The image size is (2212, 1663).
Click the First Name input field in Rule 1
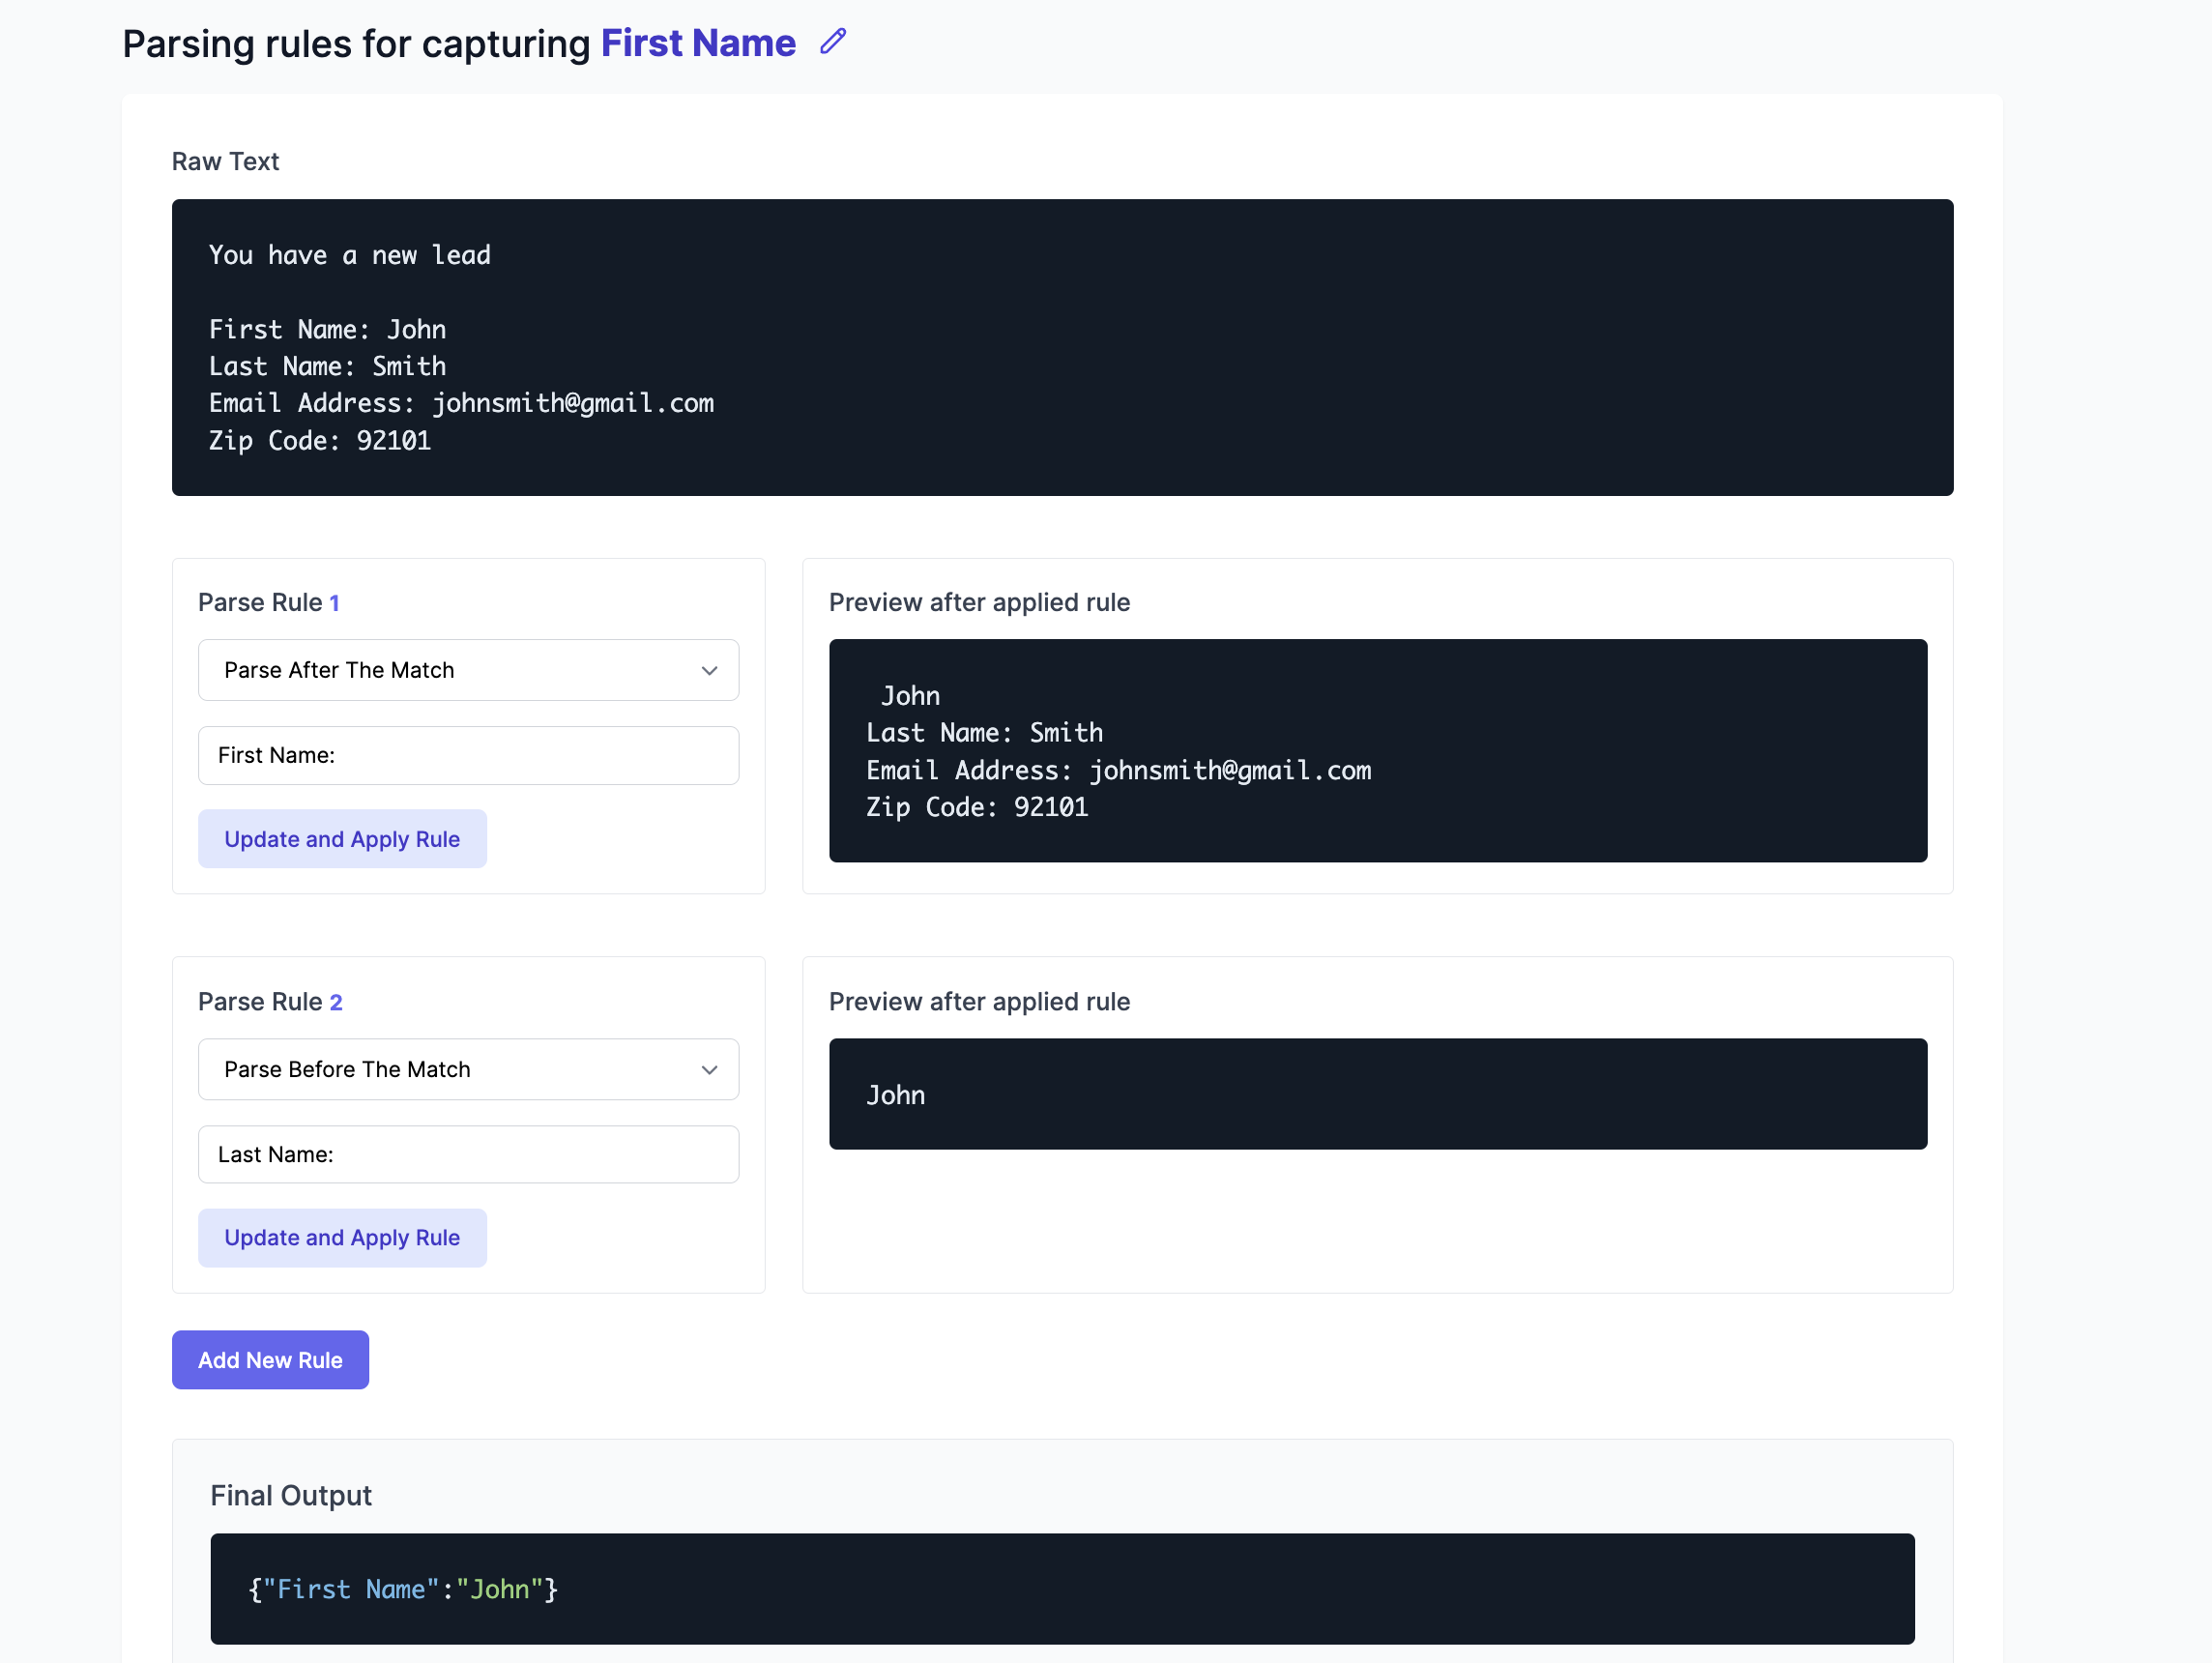point(468,755)
